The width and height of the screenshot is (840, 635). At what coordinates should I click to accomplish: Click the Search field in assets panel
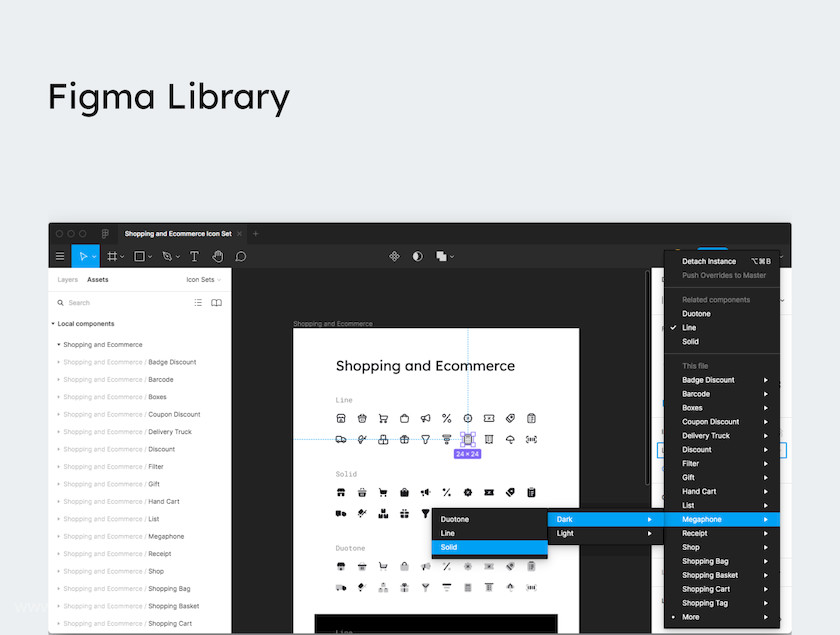(123, 303)
